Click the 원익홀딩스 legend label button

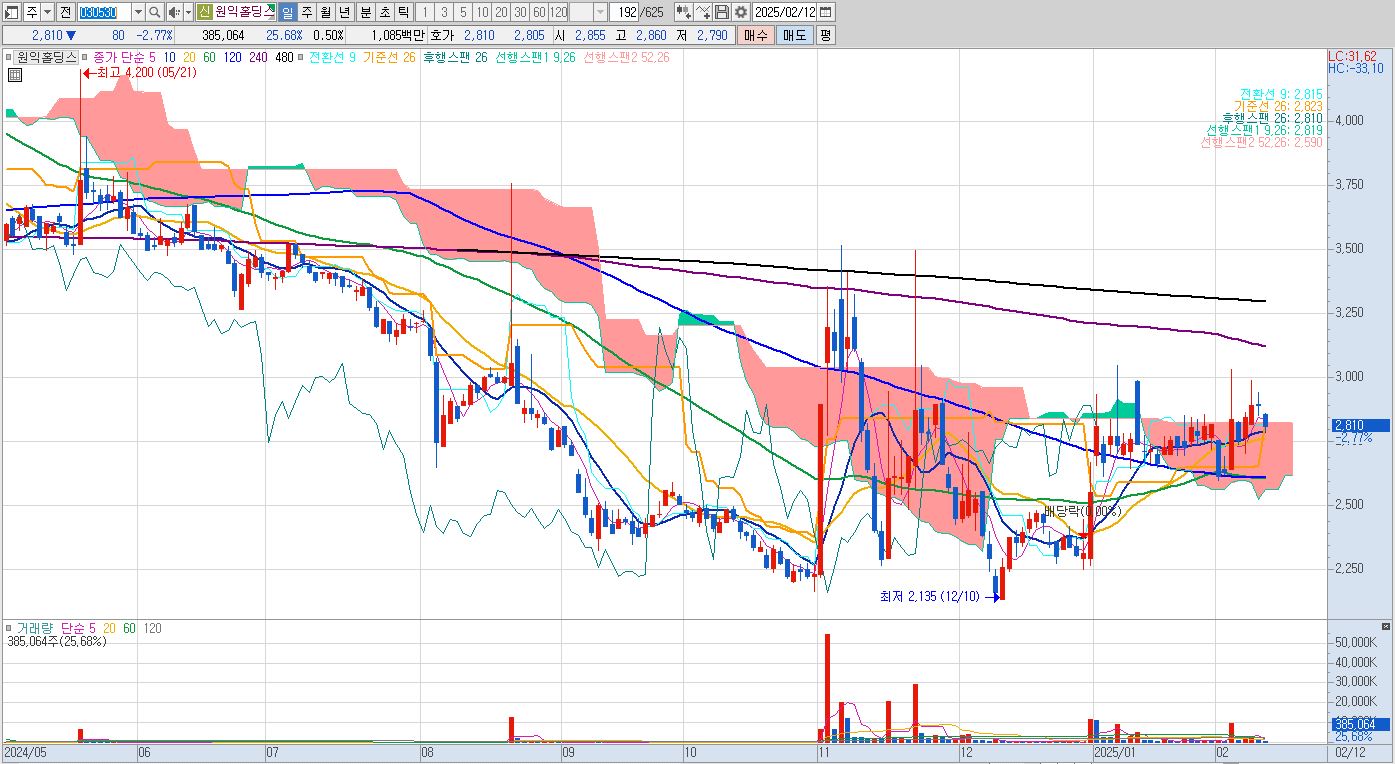[47, 57]
